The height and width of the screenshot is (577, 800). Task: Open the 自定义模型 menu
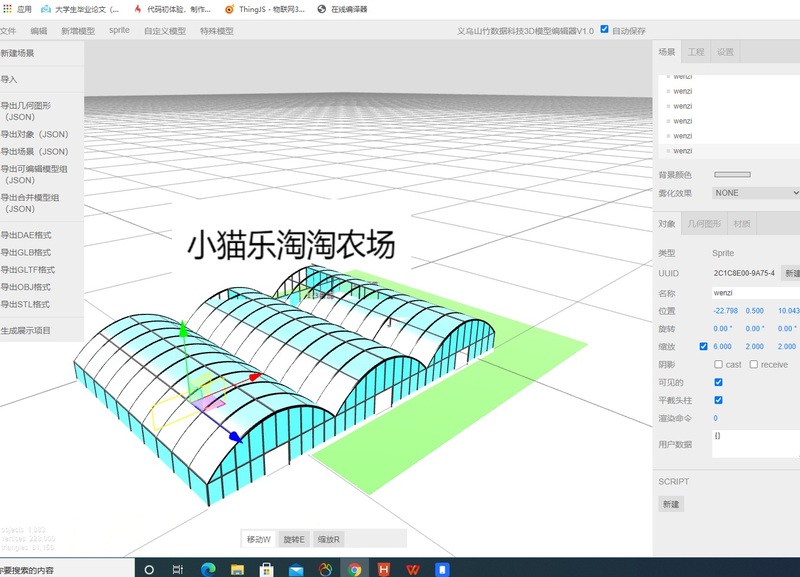coord(165,31)
